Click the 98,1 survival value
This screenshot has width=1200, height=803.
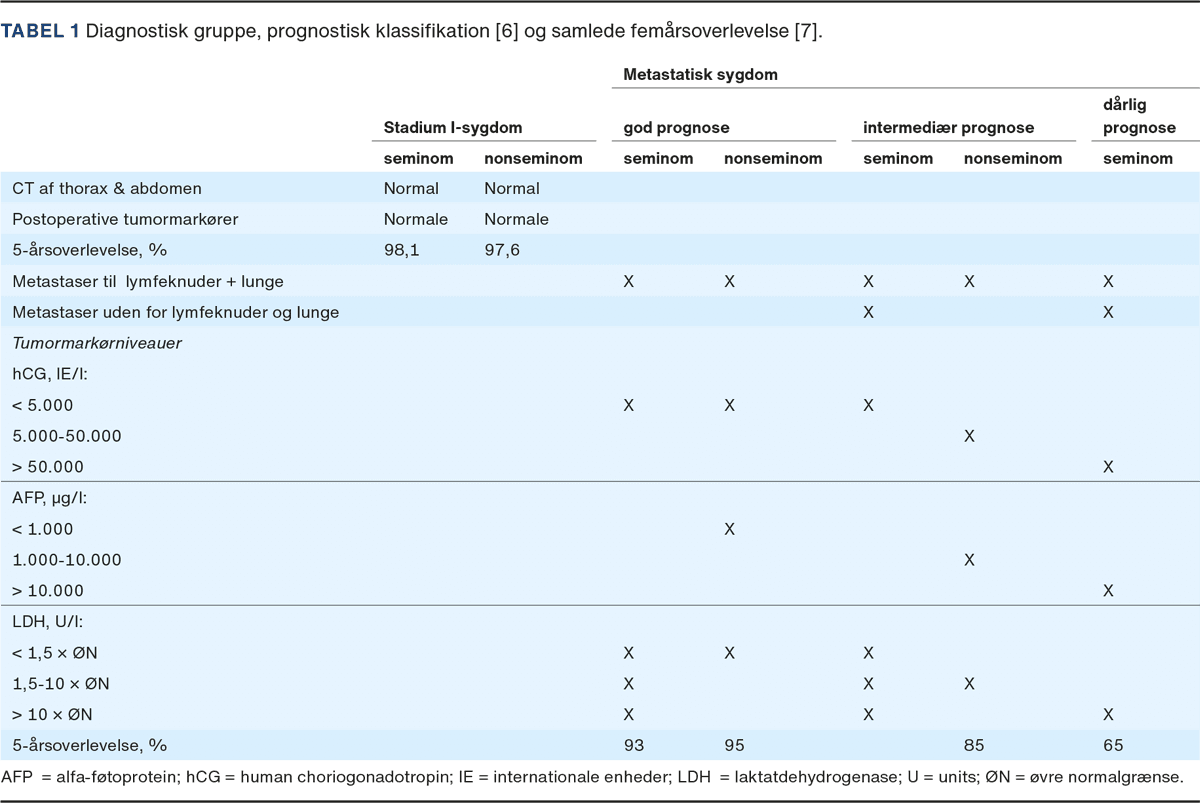(x=402, y=250)
